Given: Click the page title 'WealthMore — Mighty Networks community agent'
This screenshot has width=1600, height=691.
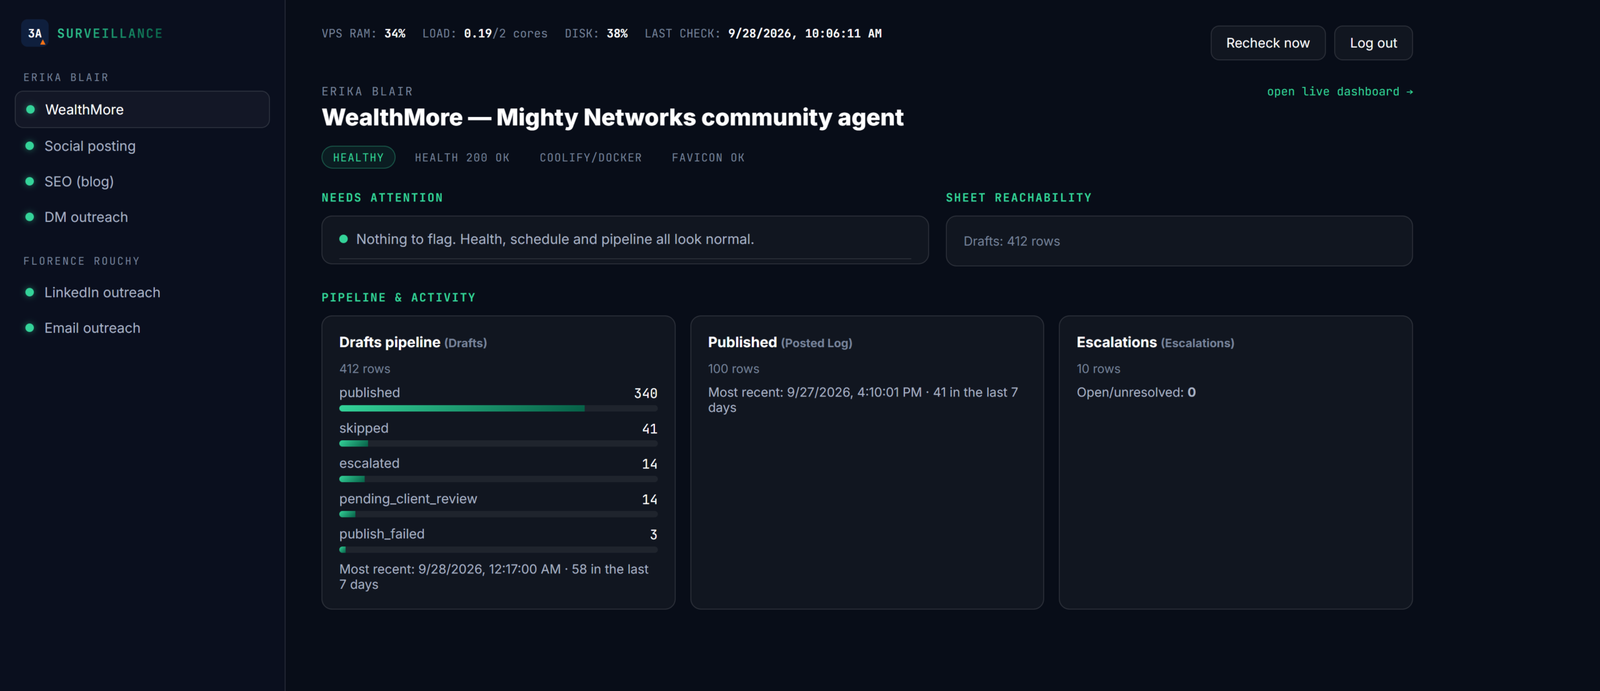Looking at the screenshot, I should click(x=612, y=117).
